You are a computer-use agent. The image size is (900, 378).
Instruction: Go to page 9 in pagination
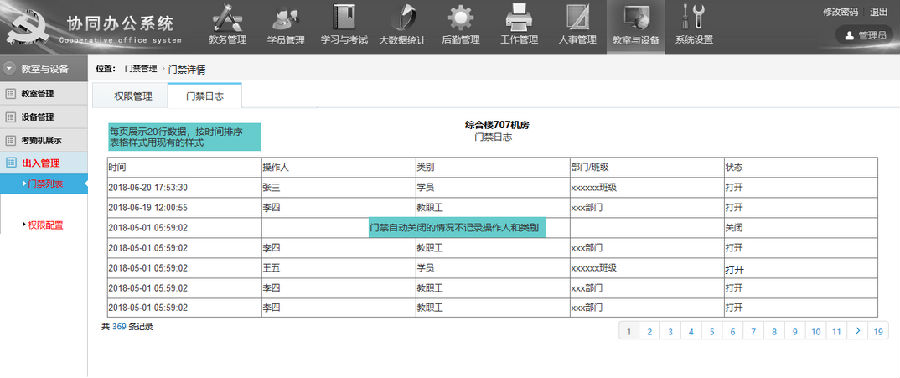(x=795, y=331)
